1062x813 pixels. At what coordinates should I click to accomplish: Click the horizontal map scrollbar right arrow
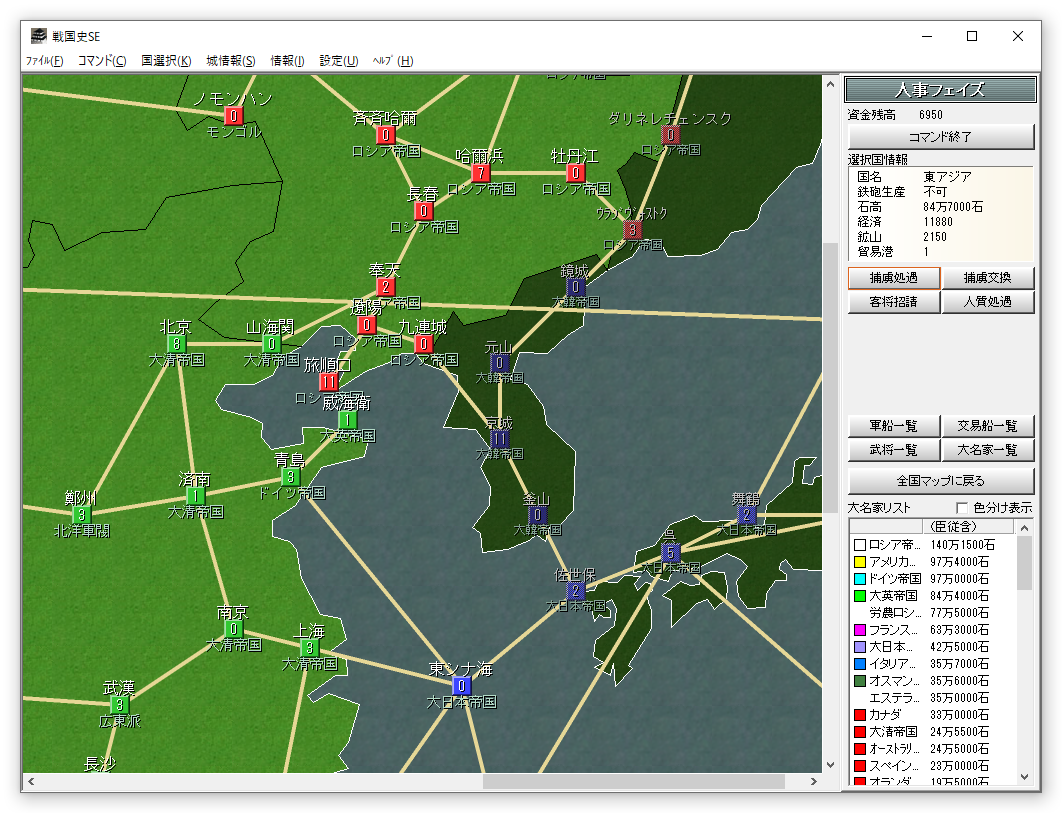point(812,781)
